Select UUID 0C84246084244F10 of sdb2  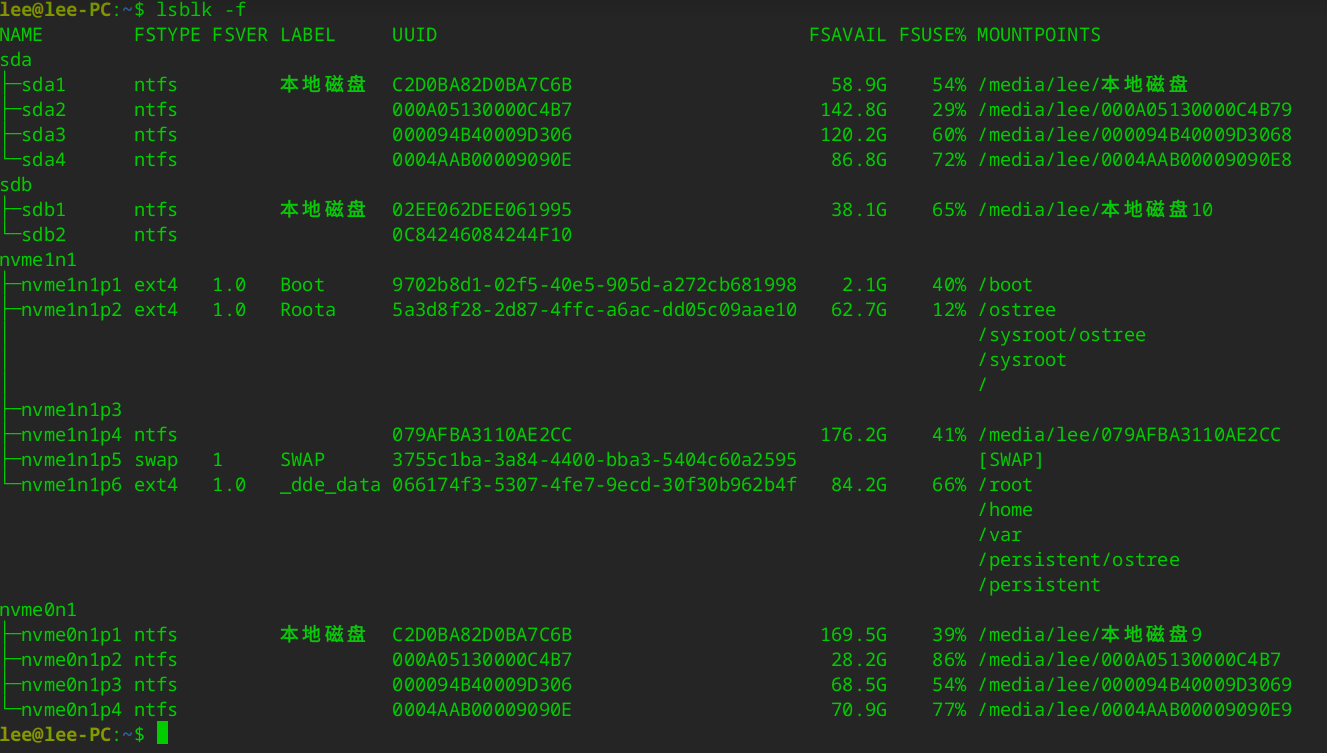pyautogui.click(x=482, y=235)
